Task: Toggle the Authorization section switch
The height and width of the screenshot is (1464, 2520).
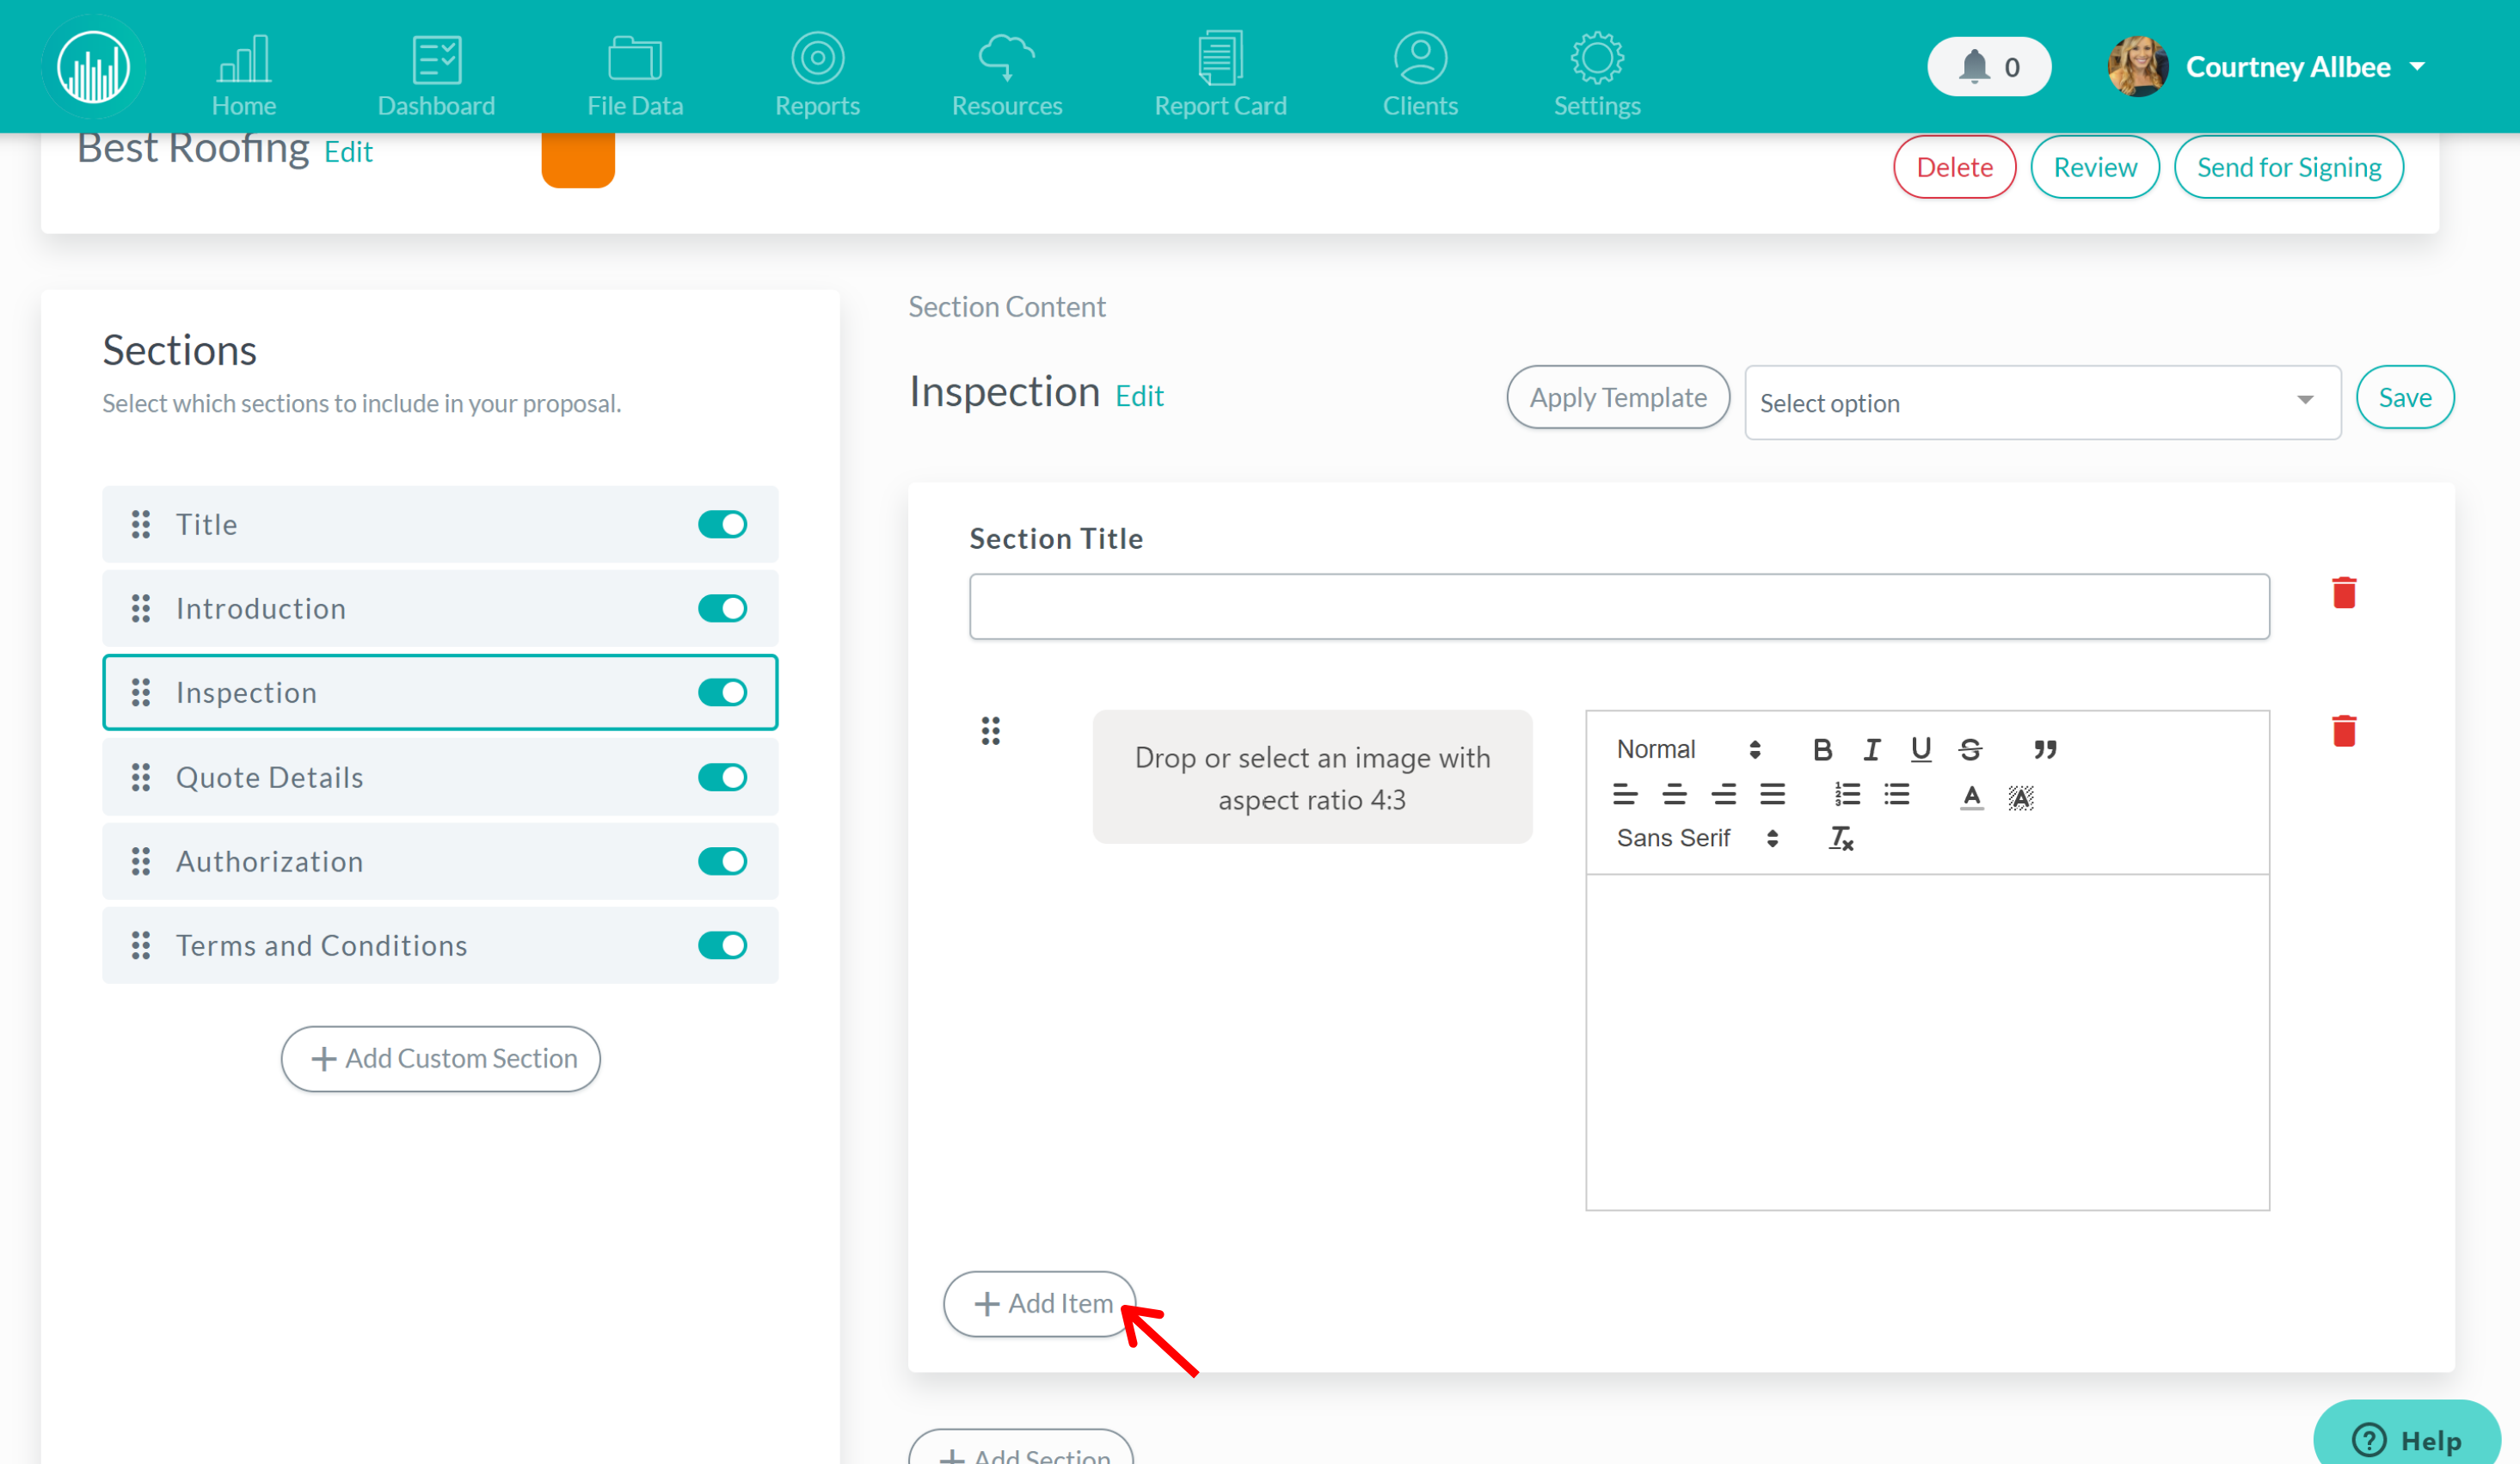Action: [x=722, y=861]
